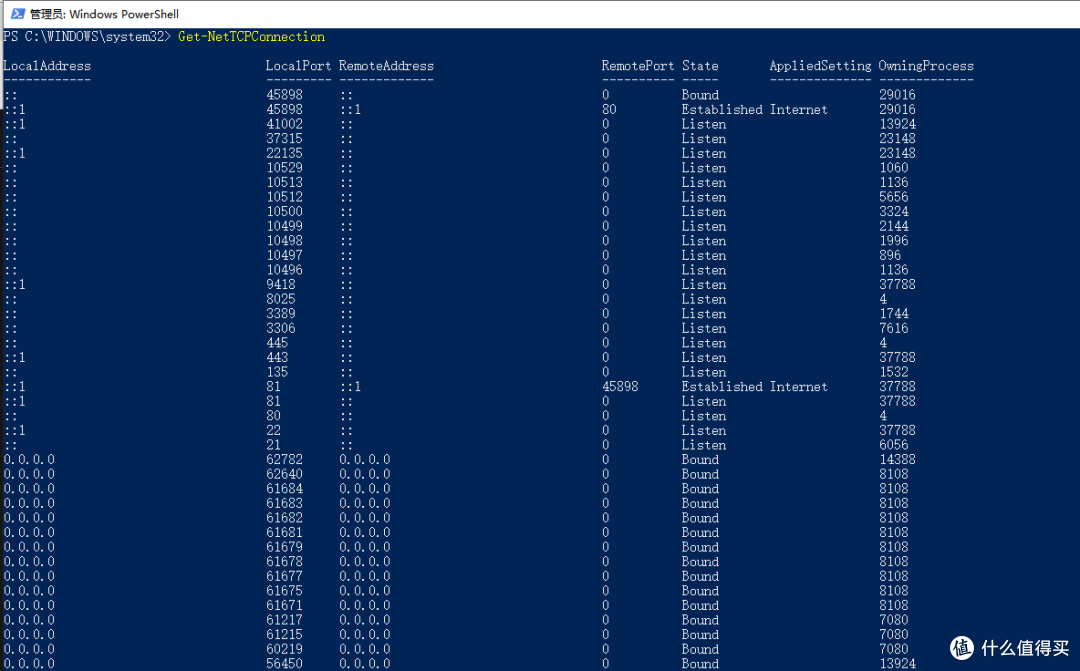Select local port value 22
The image size is (1080, 671).
(x=273, y=430)
